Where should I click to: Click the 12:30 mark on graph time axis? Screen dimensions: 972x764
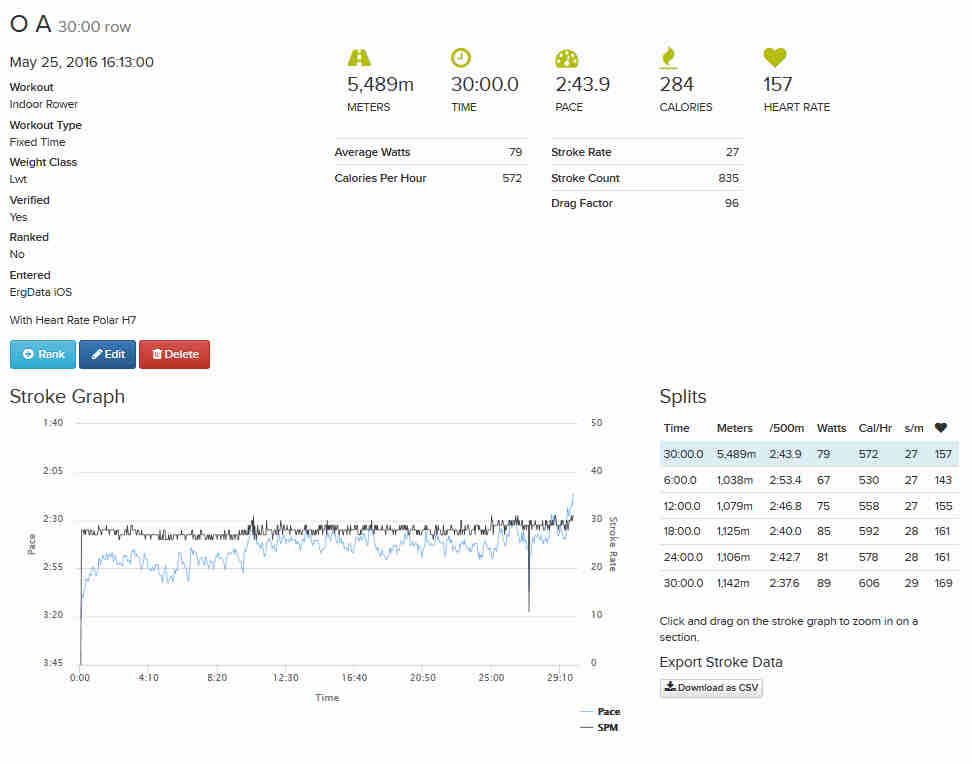tap(285, 678)
